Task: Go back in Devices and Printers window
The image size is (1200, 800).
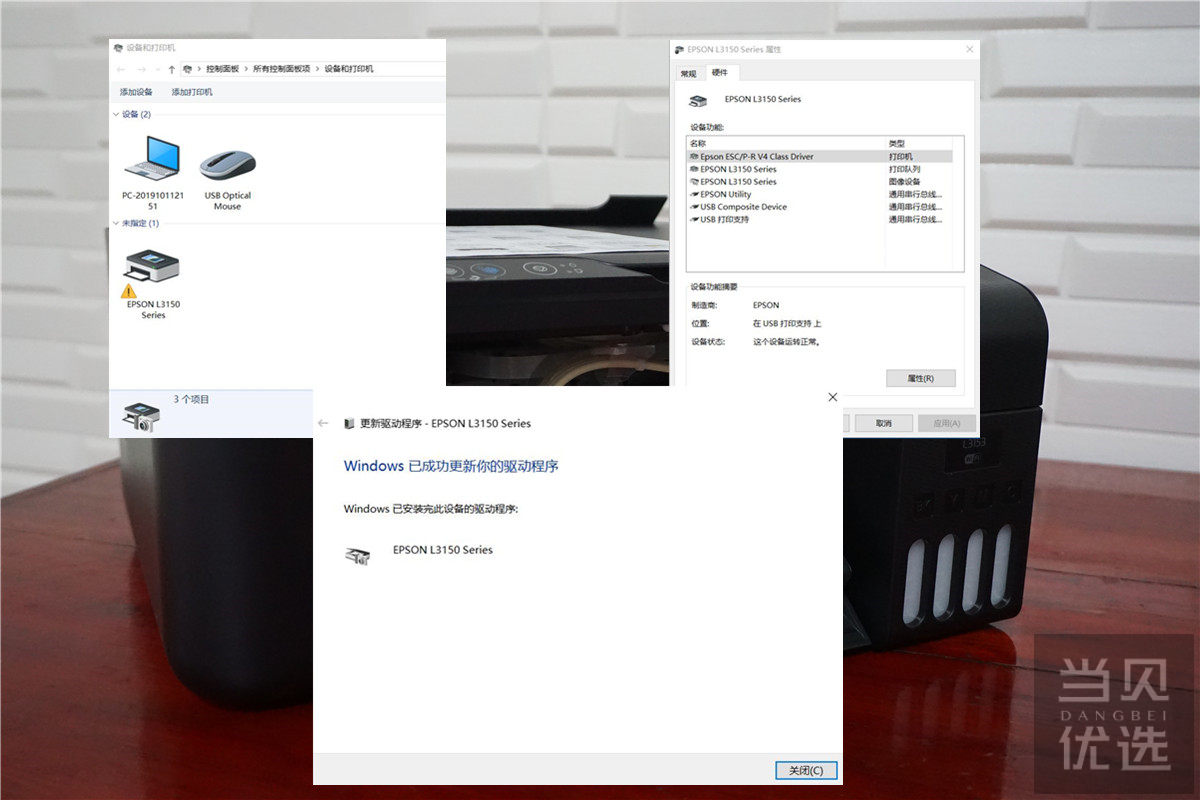Action: coord(121,69)
